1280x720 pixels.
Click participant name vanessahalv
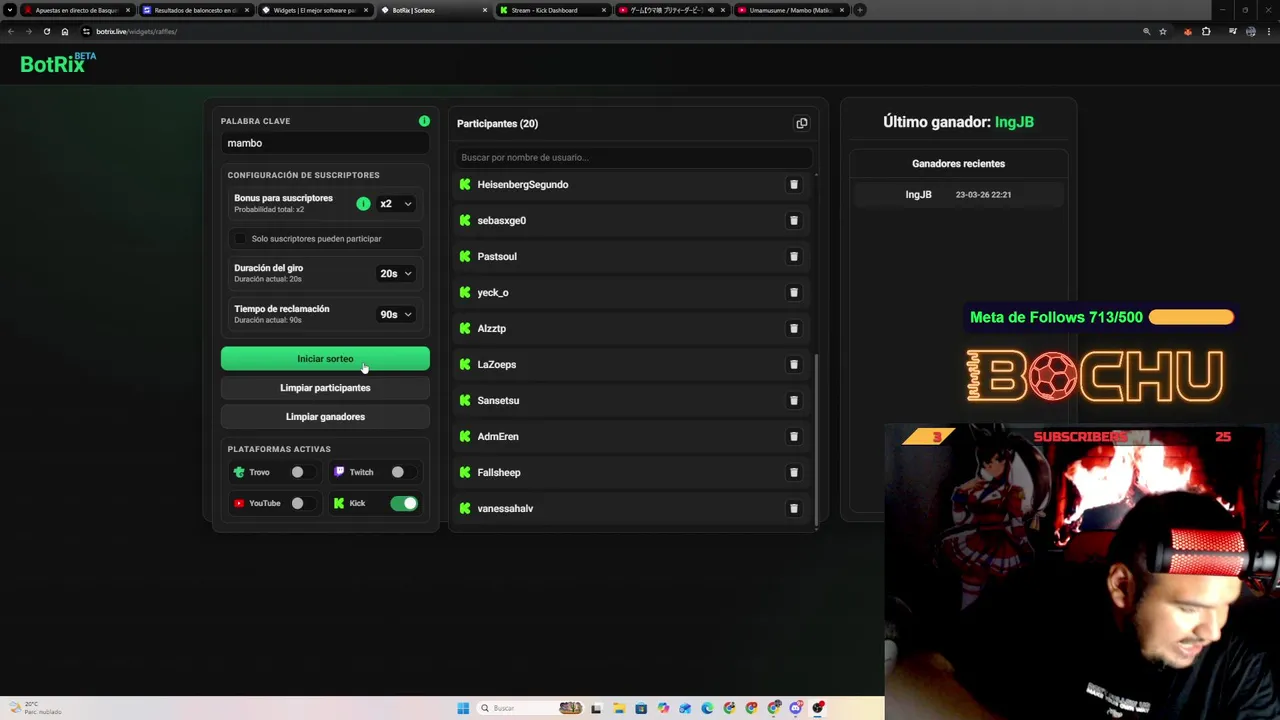505,509
